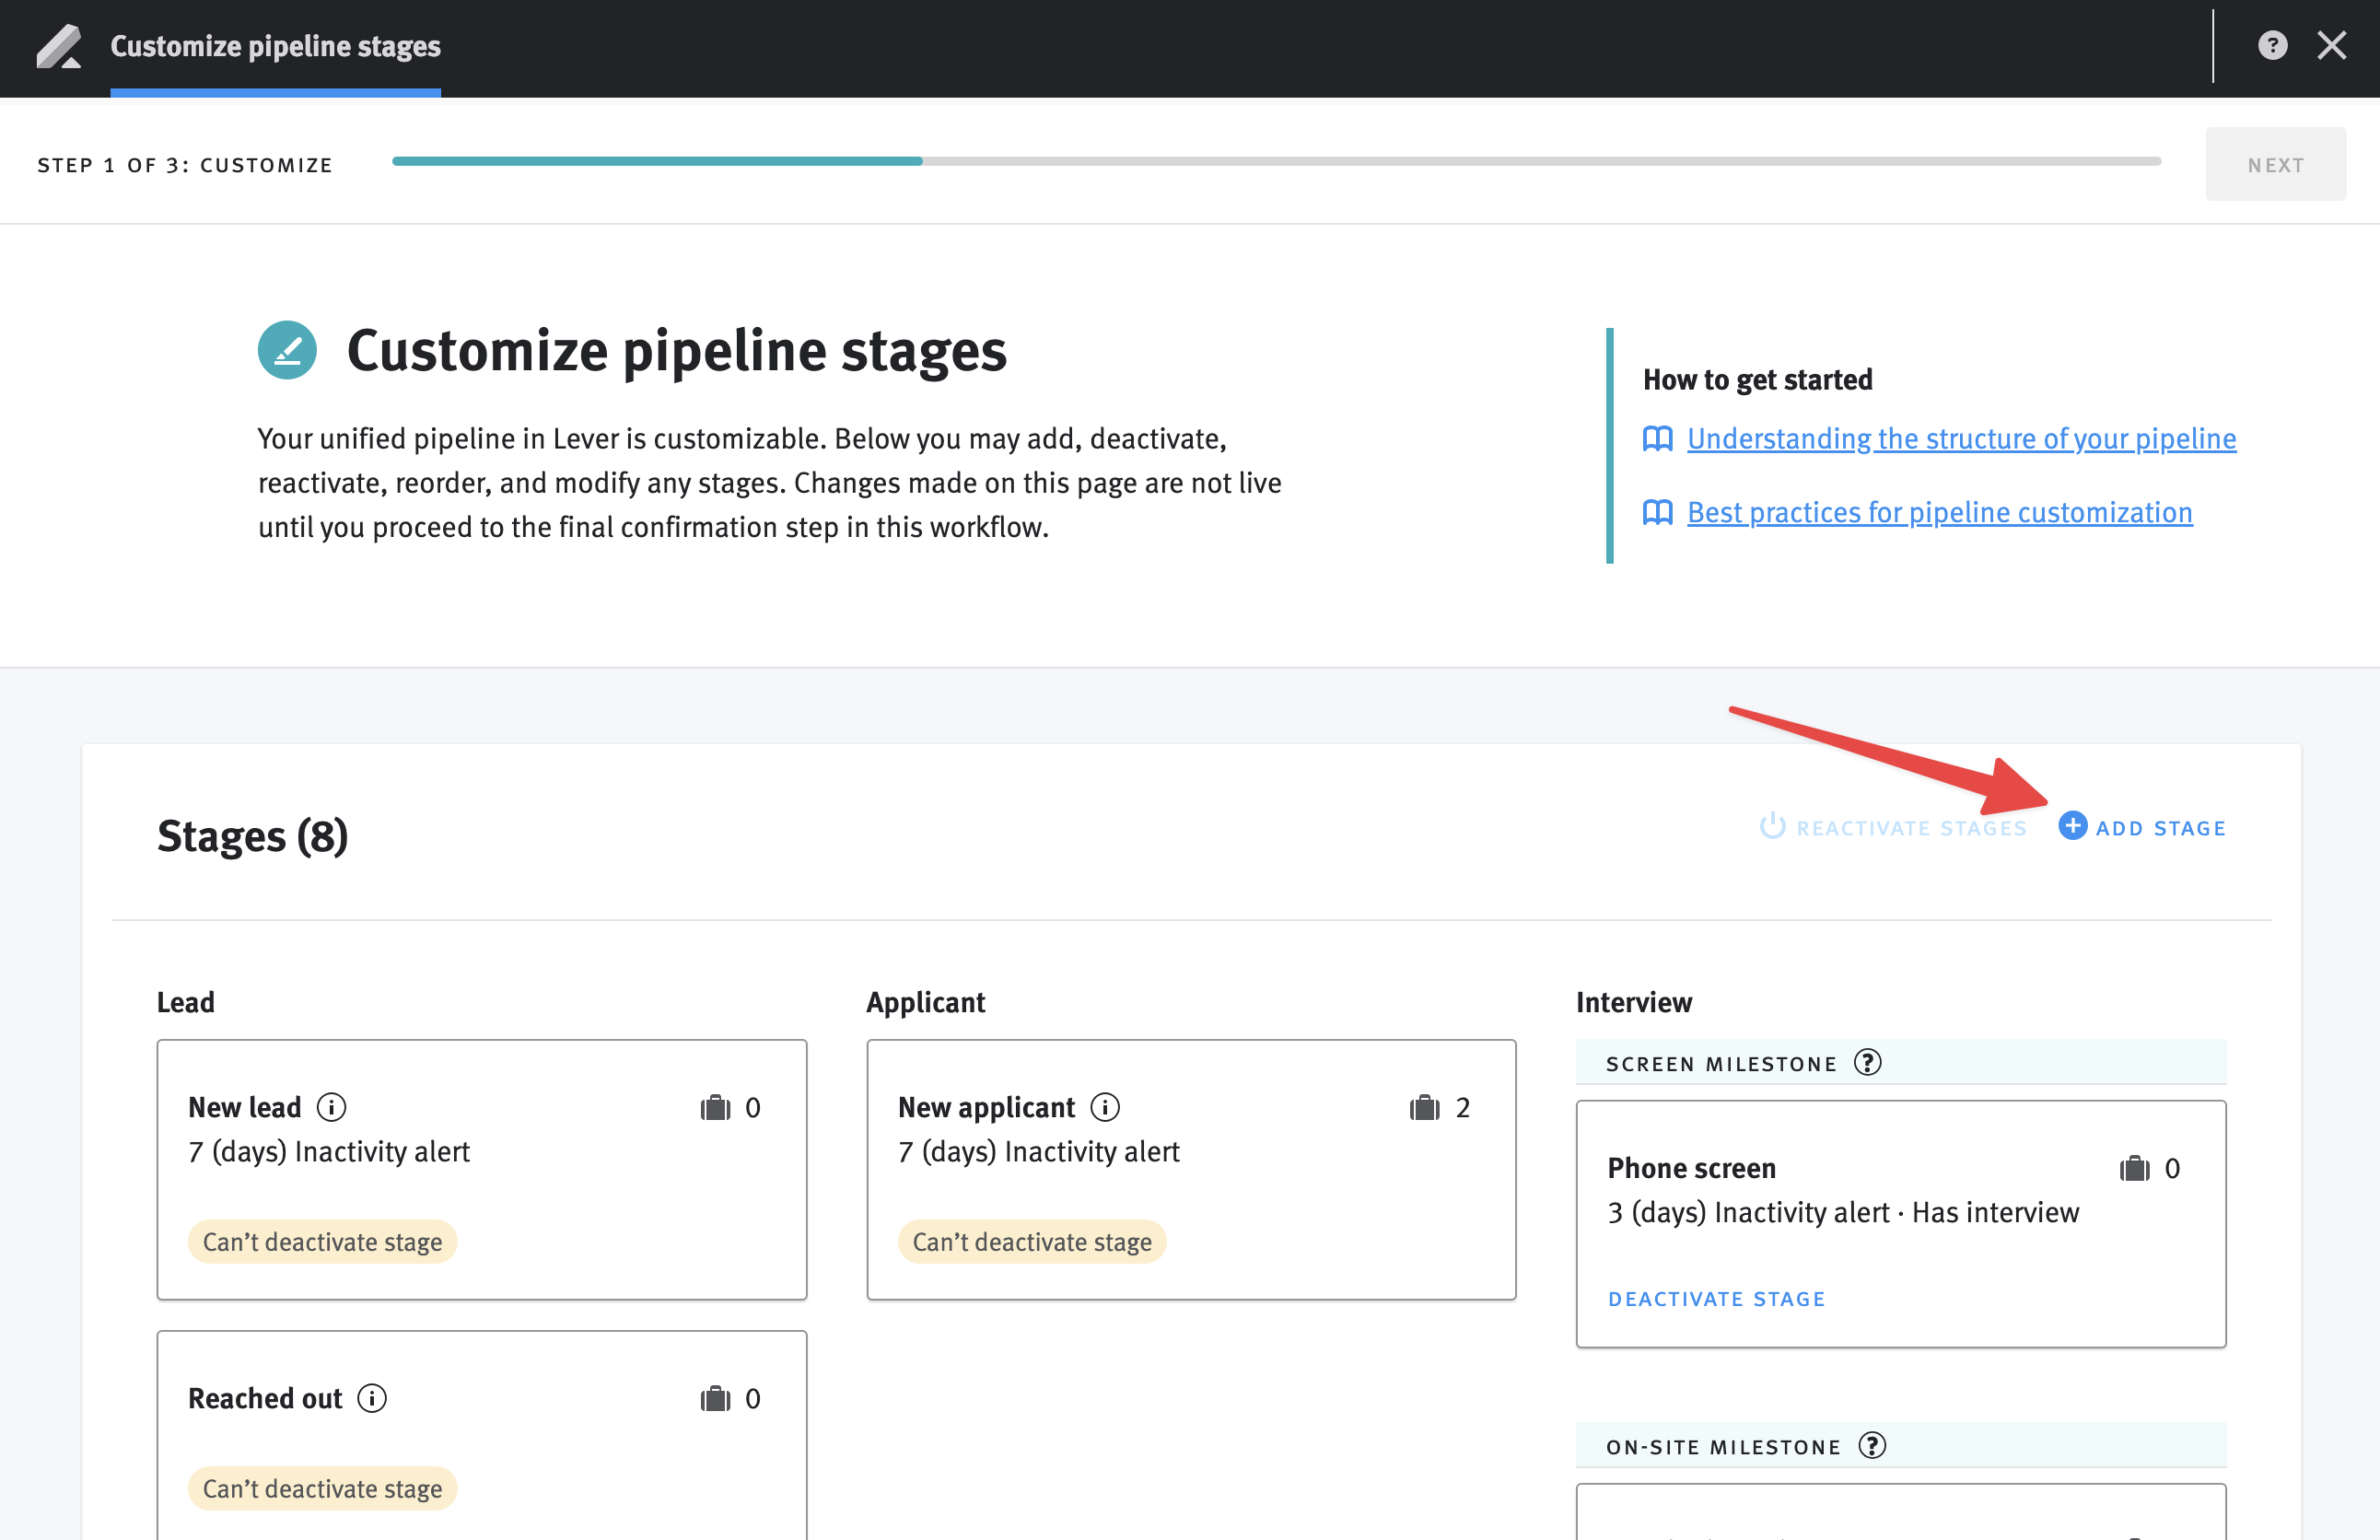Close the Customize pipeline stages window
Screen dimensions: 2380x1540
click(x=2331, y=46)
